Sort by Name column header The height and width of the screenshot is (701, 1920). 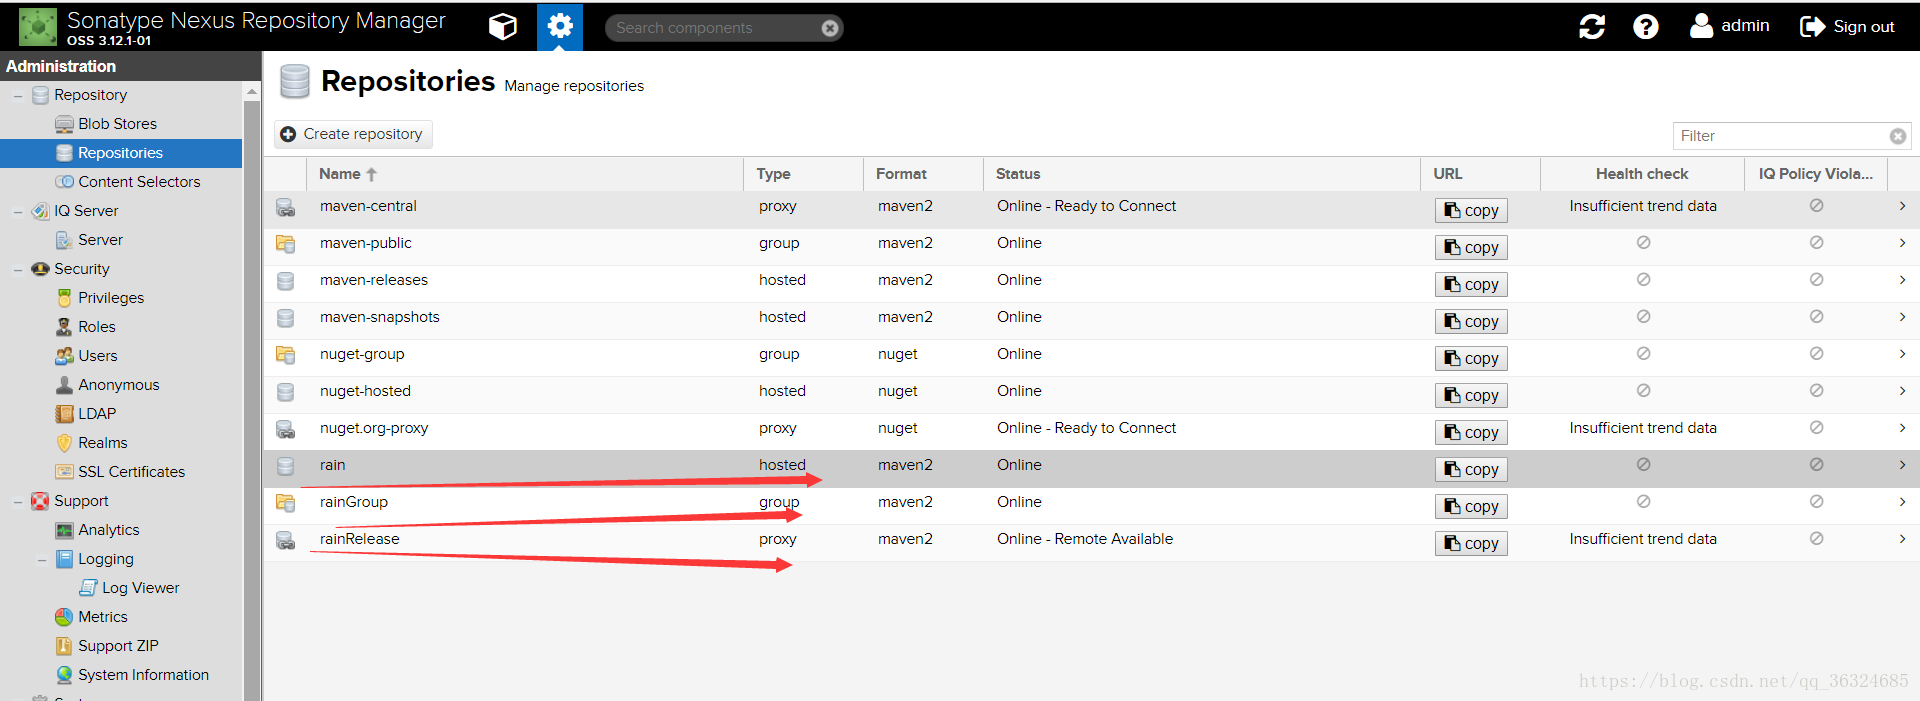[524, 174]
